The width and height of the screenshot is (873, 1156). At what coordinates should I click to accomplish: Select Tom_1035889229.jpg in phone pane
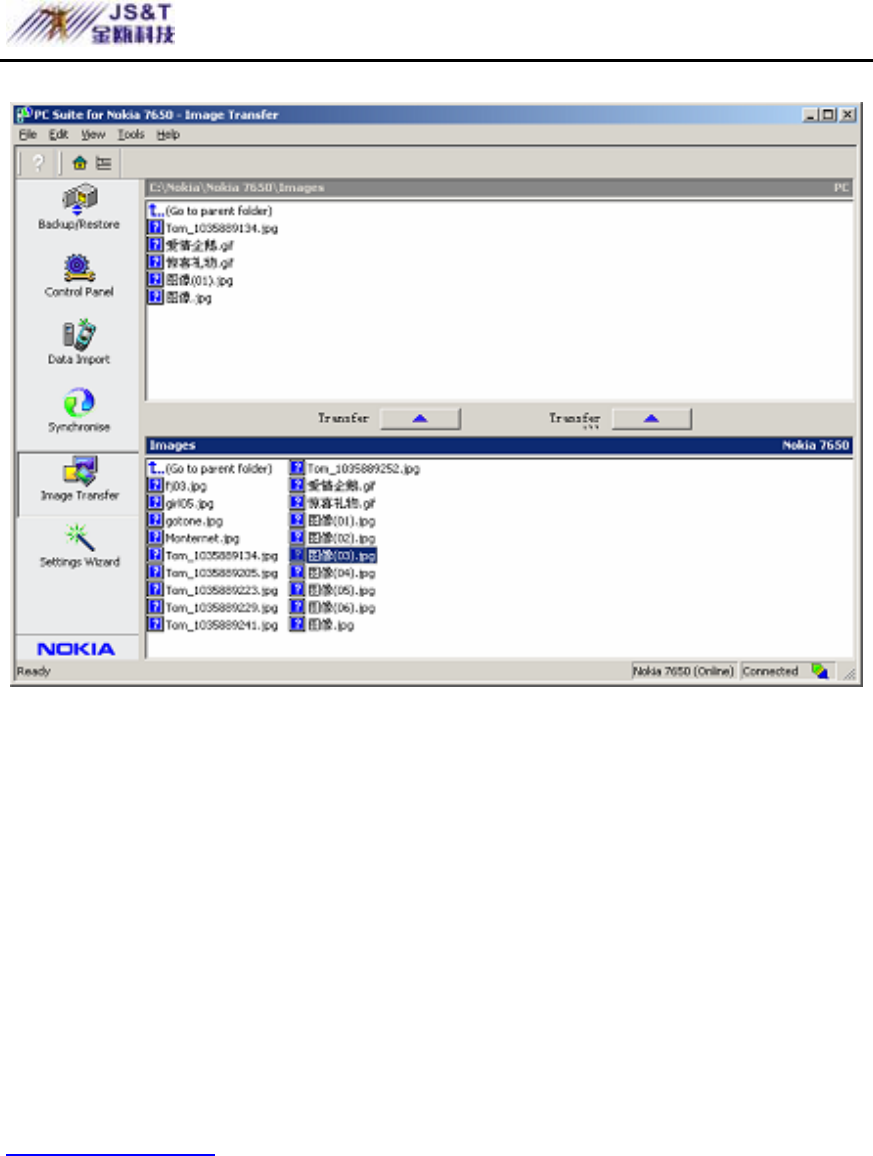(213, 608)
